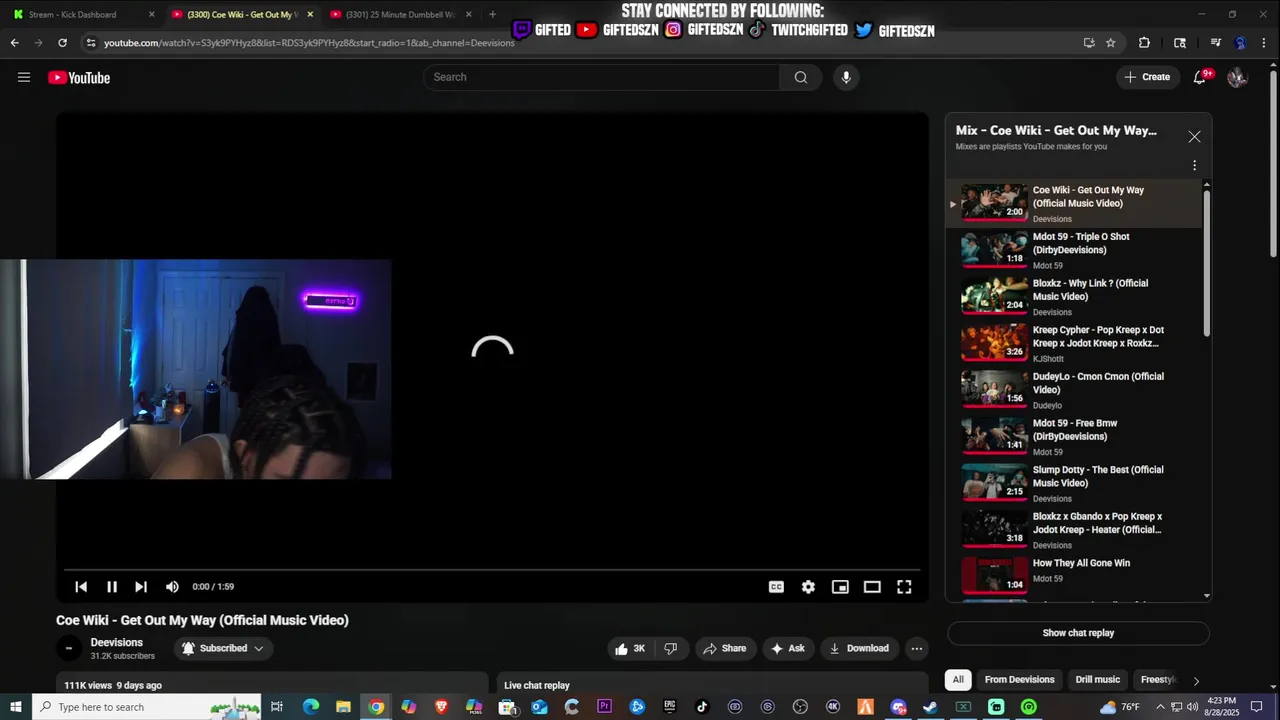1280x720 pixels.
Task: Focus the YouTube search field
Action: coord(601,77)
